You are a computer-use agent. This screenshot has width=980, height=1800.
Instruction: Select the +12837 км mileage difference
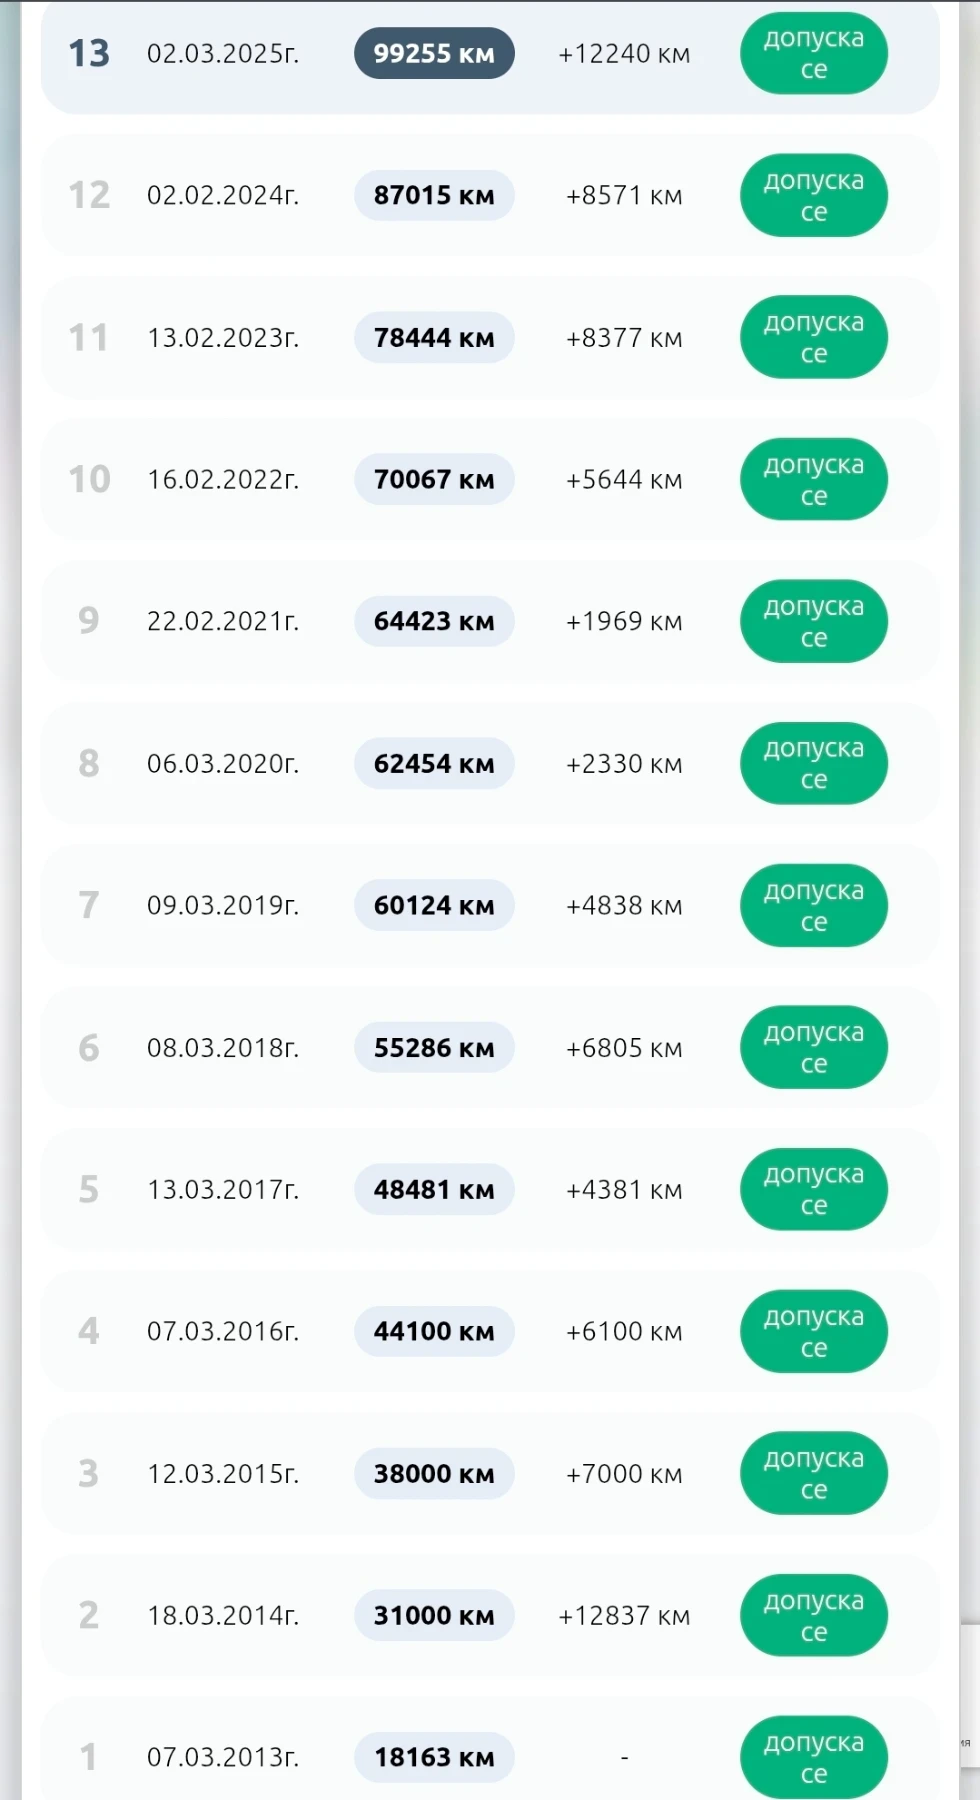click(624, 1616)
